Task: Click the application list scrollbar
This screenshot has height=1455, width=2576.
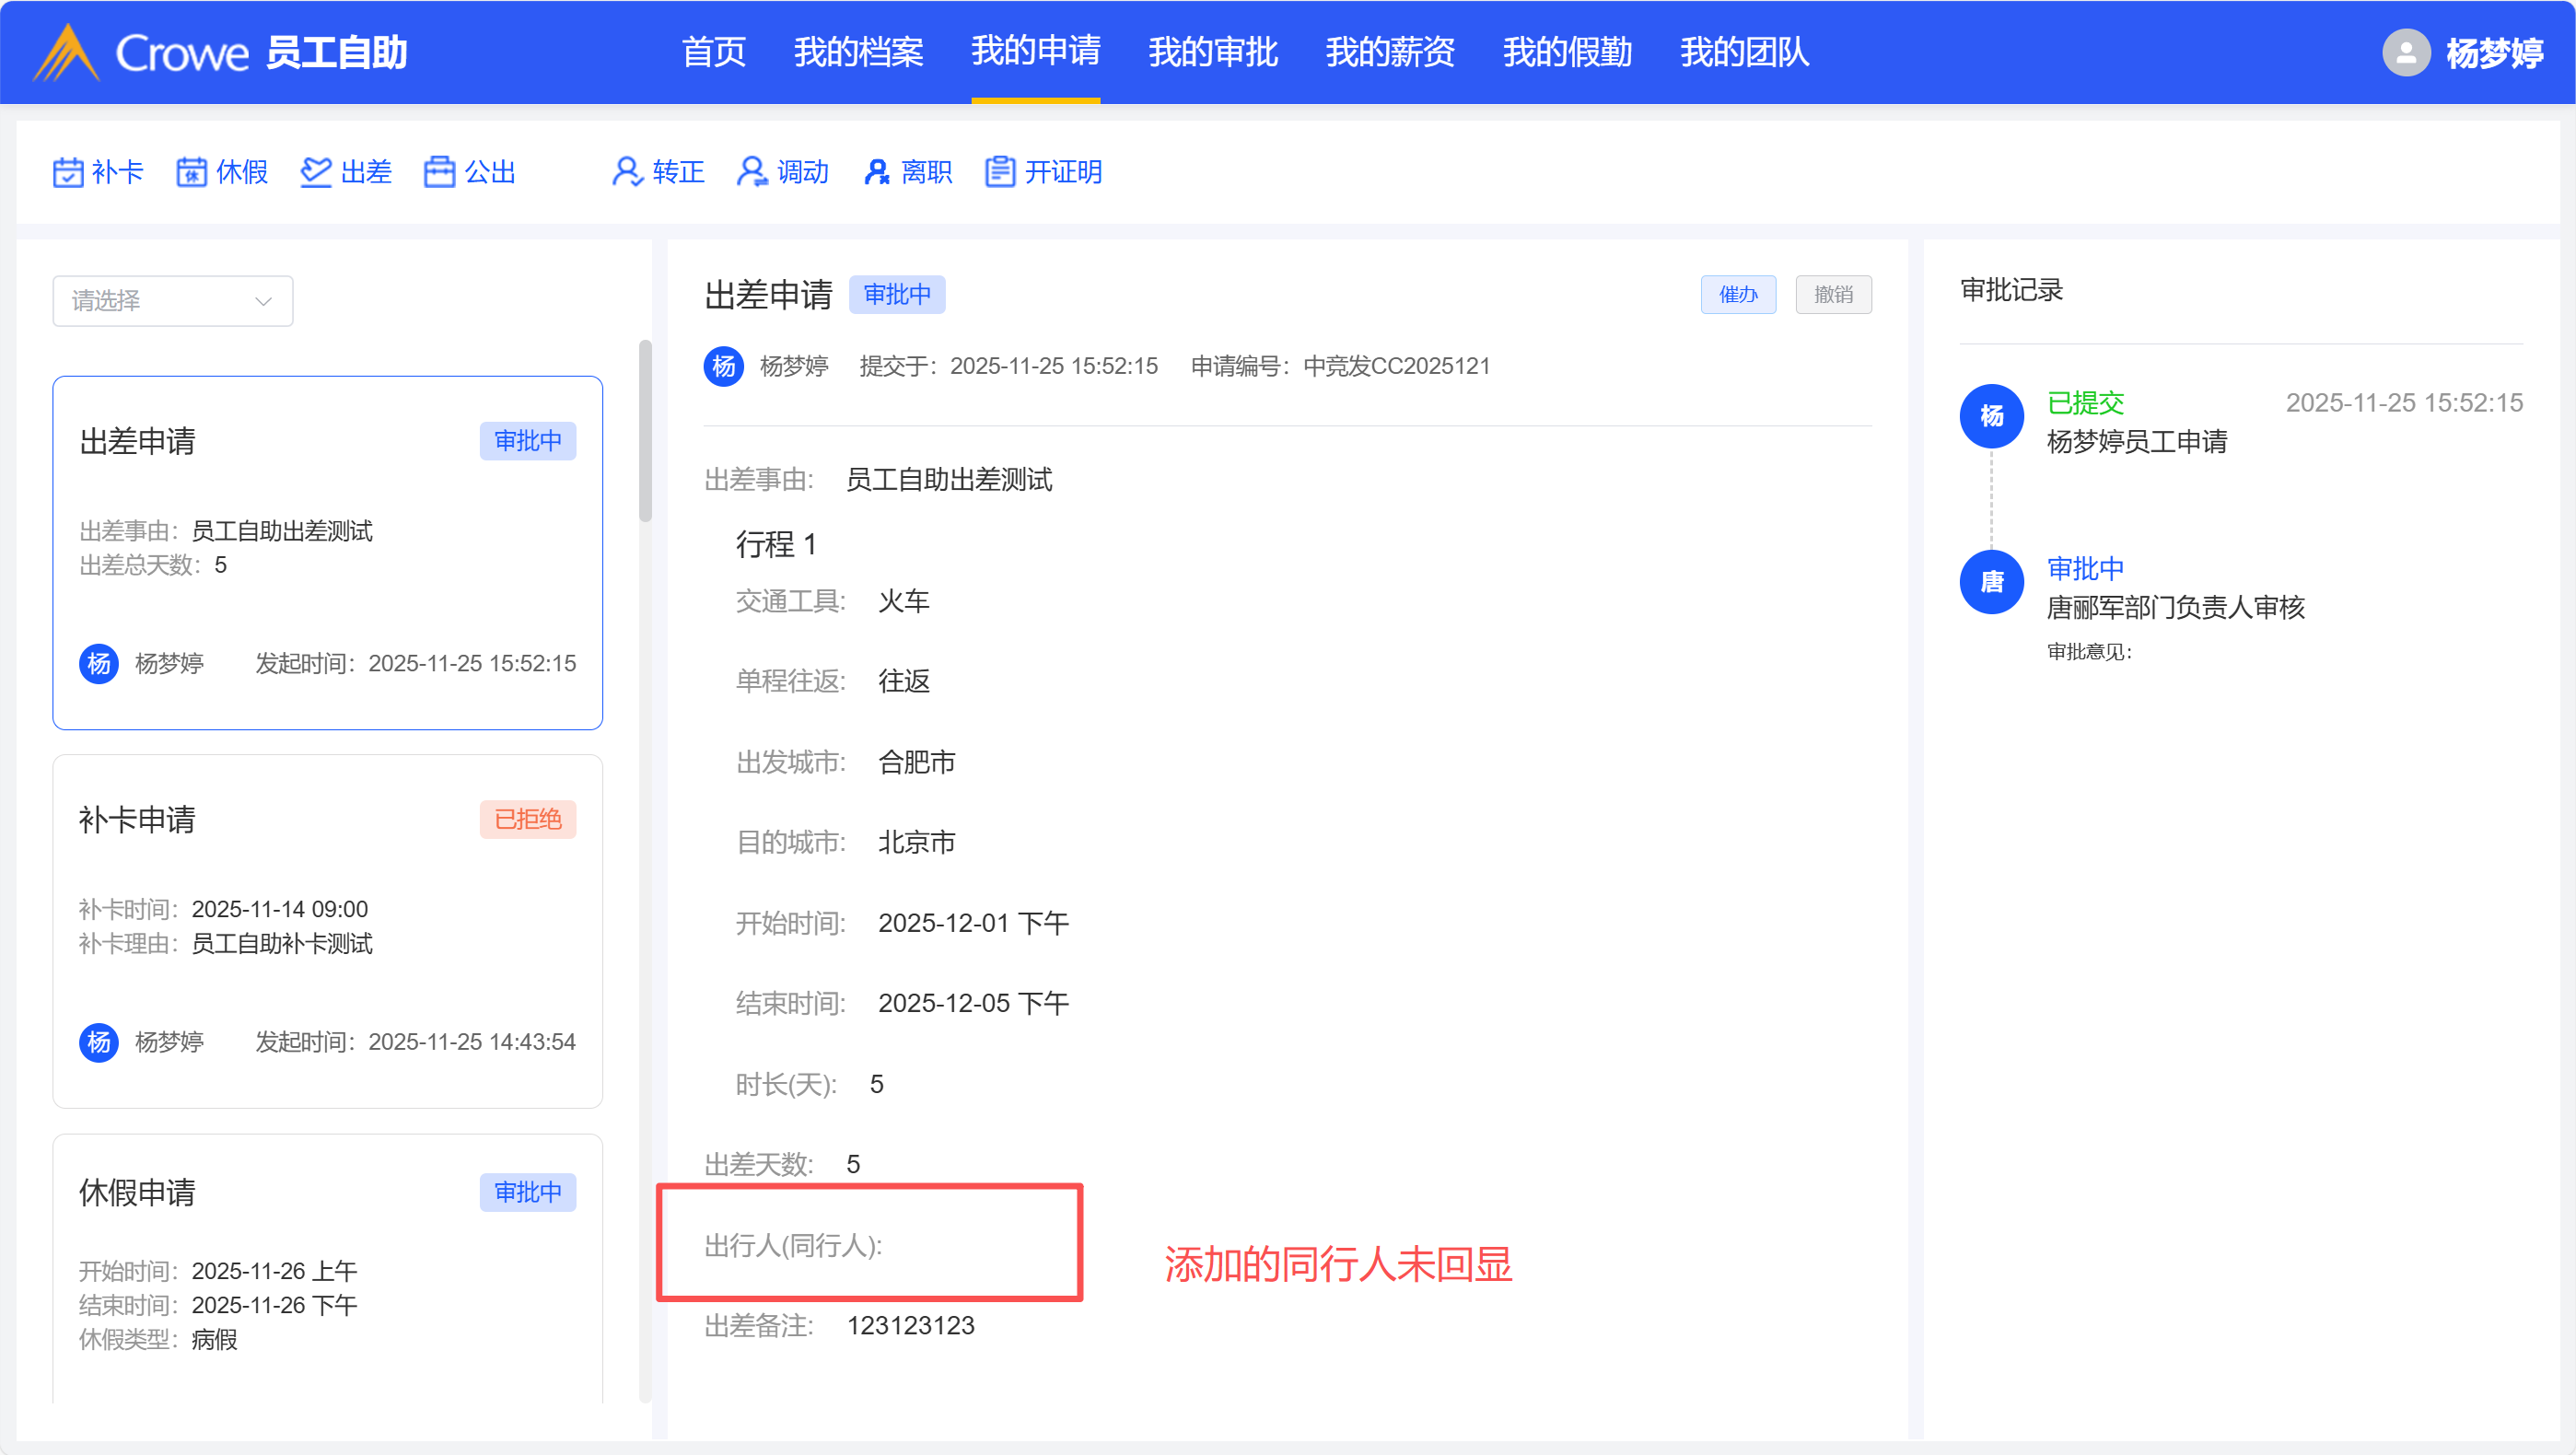Action: 645,430
